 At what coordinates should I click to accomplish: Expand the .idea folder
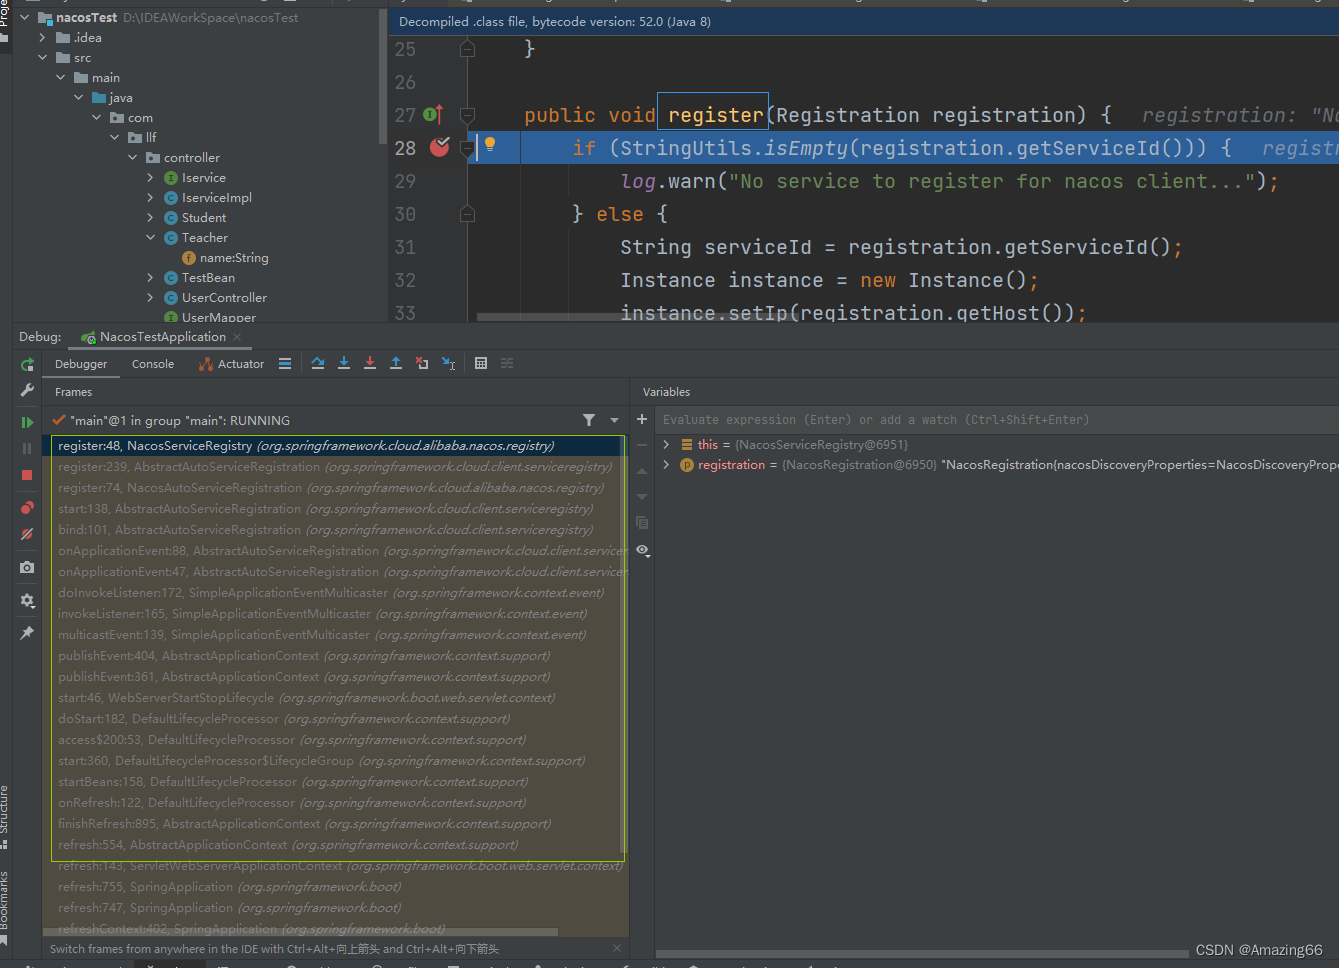(x=42, y=37)
